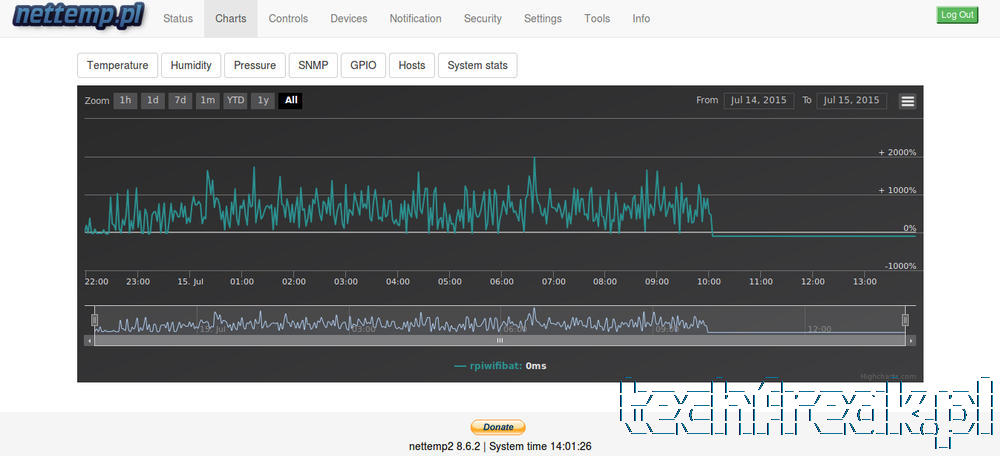The width and height of the screenshot is (1000, 456).
Task: Set chart zoom to 7d
Action: coord(180,100)
